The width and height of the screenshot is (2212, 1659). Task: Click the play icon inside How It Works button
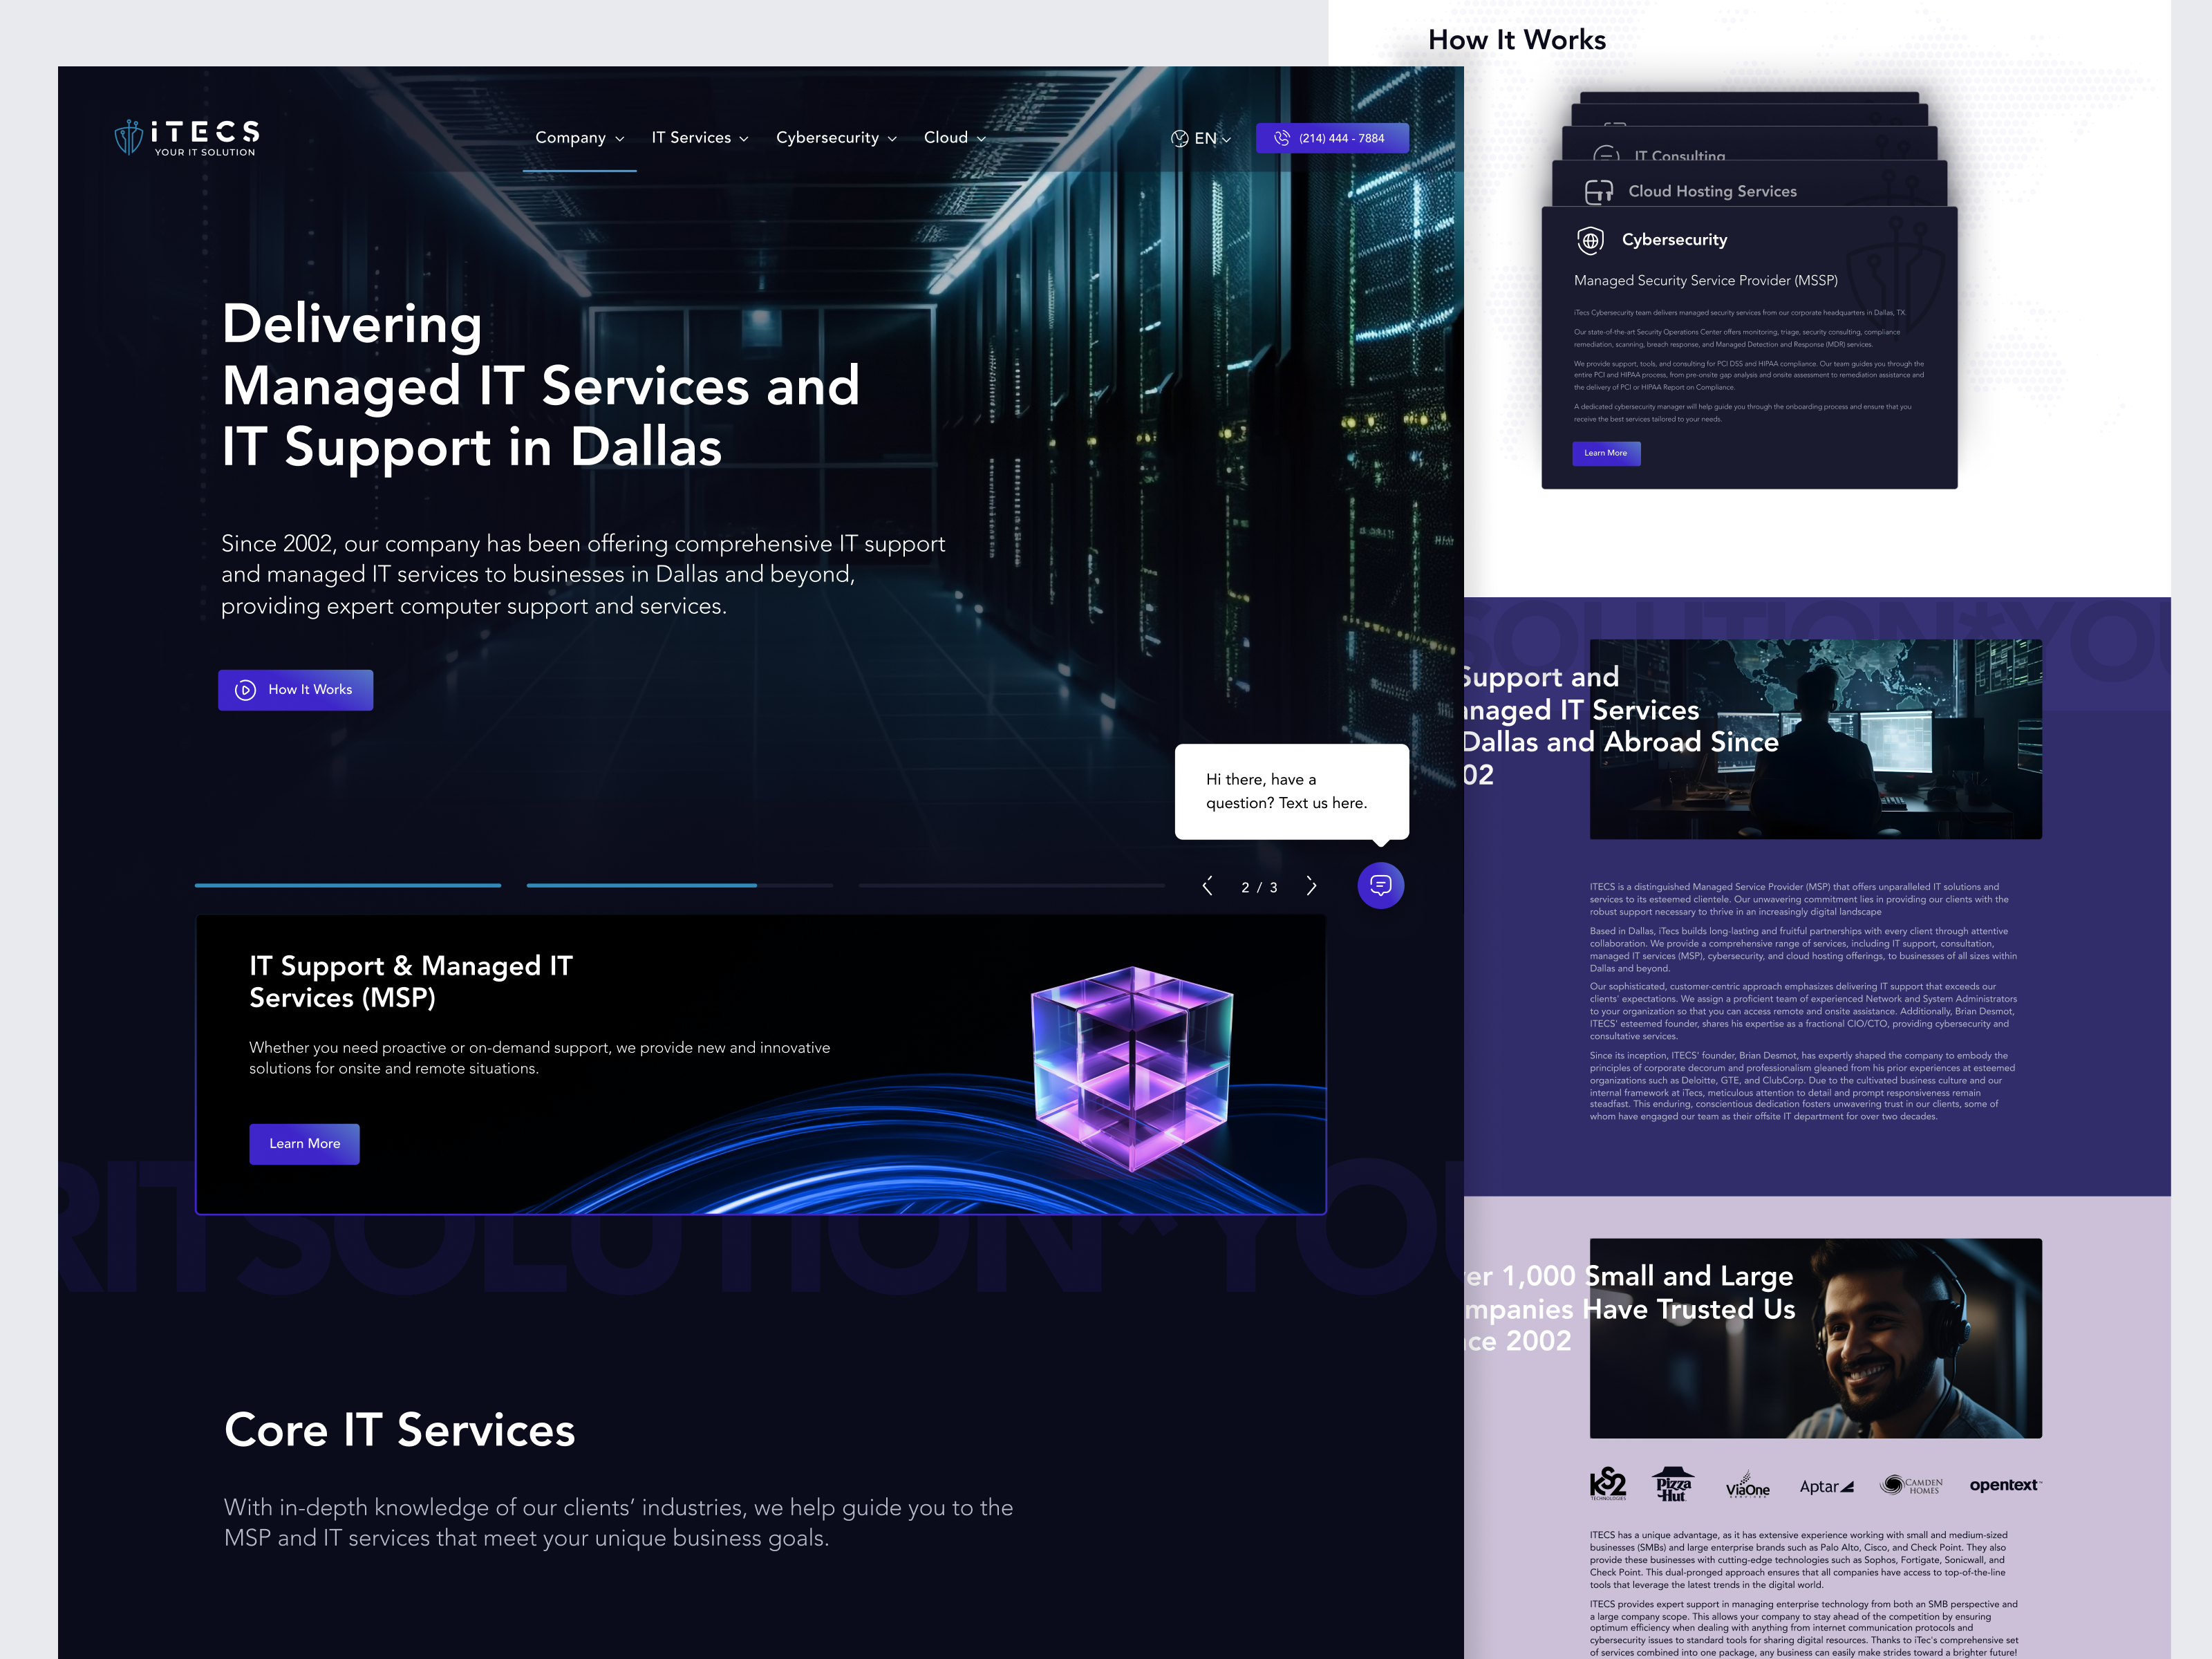pyautogui.click(x=246, y=690)
